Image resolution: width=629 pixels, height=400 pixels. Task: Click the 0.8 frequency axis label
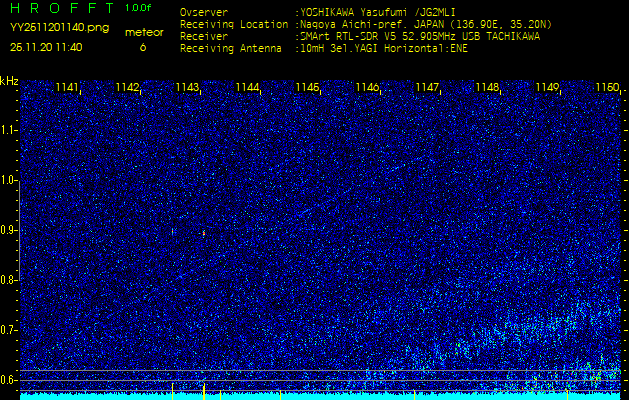(7, 281)
